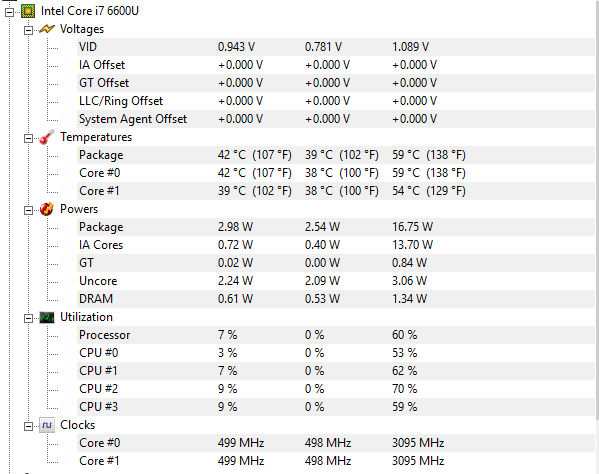Image resolution: width=599 pixels, height=474 pixels.
Task: Select the VID voltage row
Action: click(335, 47)
